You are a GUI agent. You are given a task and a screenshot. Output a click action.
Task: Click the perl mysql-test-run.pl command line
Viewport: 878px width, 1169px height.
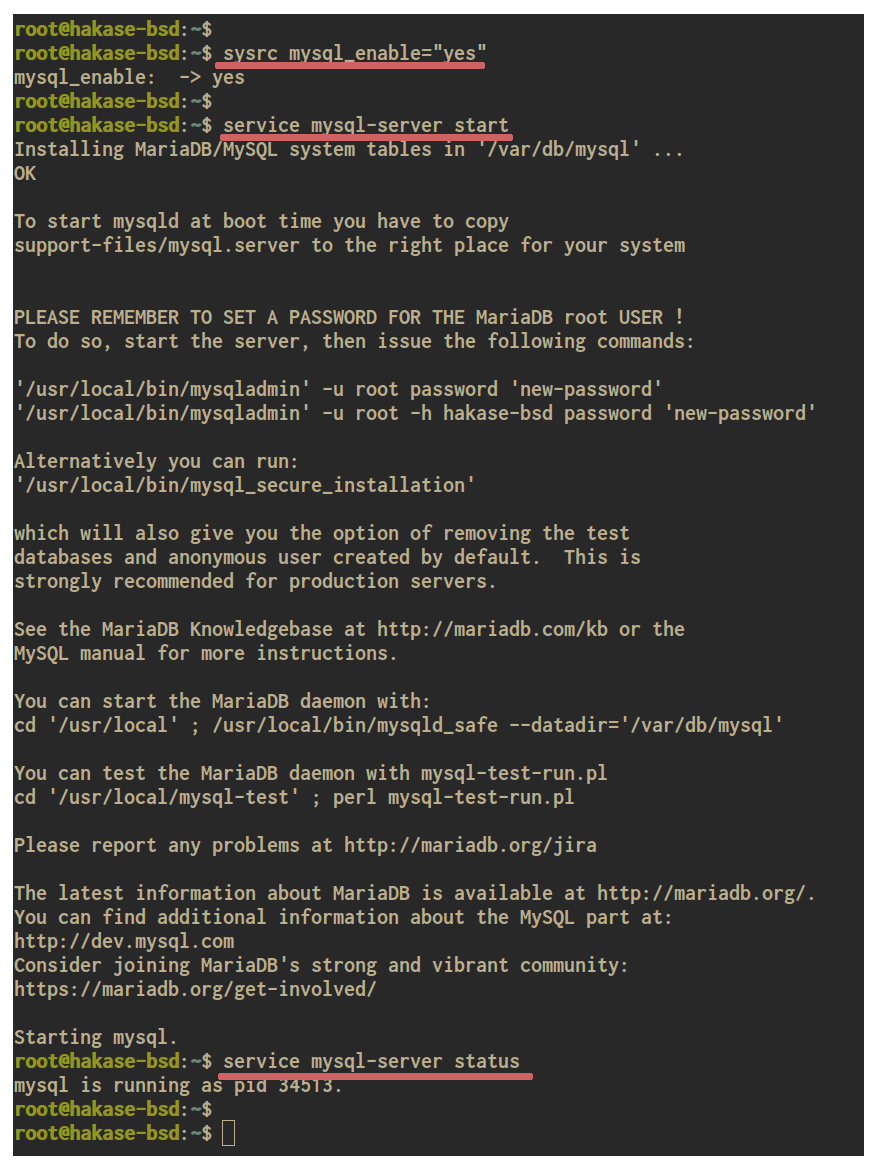[x=294, y=797]
